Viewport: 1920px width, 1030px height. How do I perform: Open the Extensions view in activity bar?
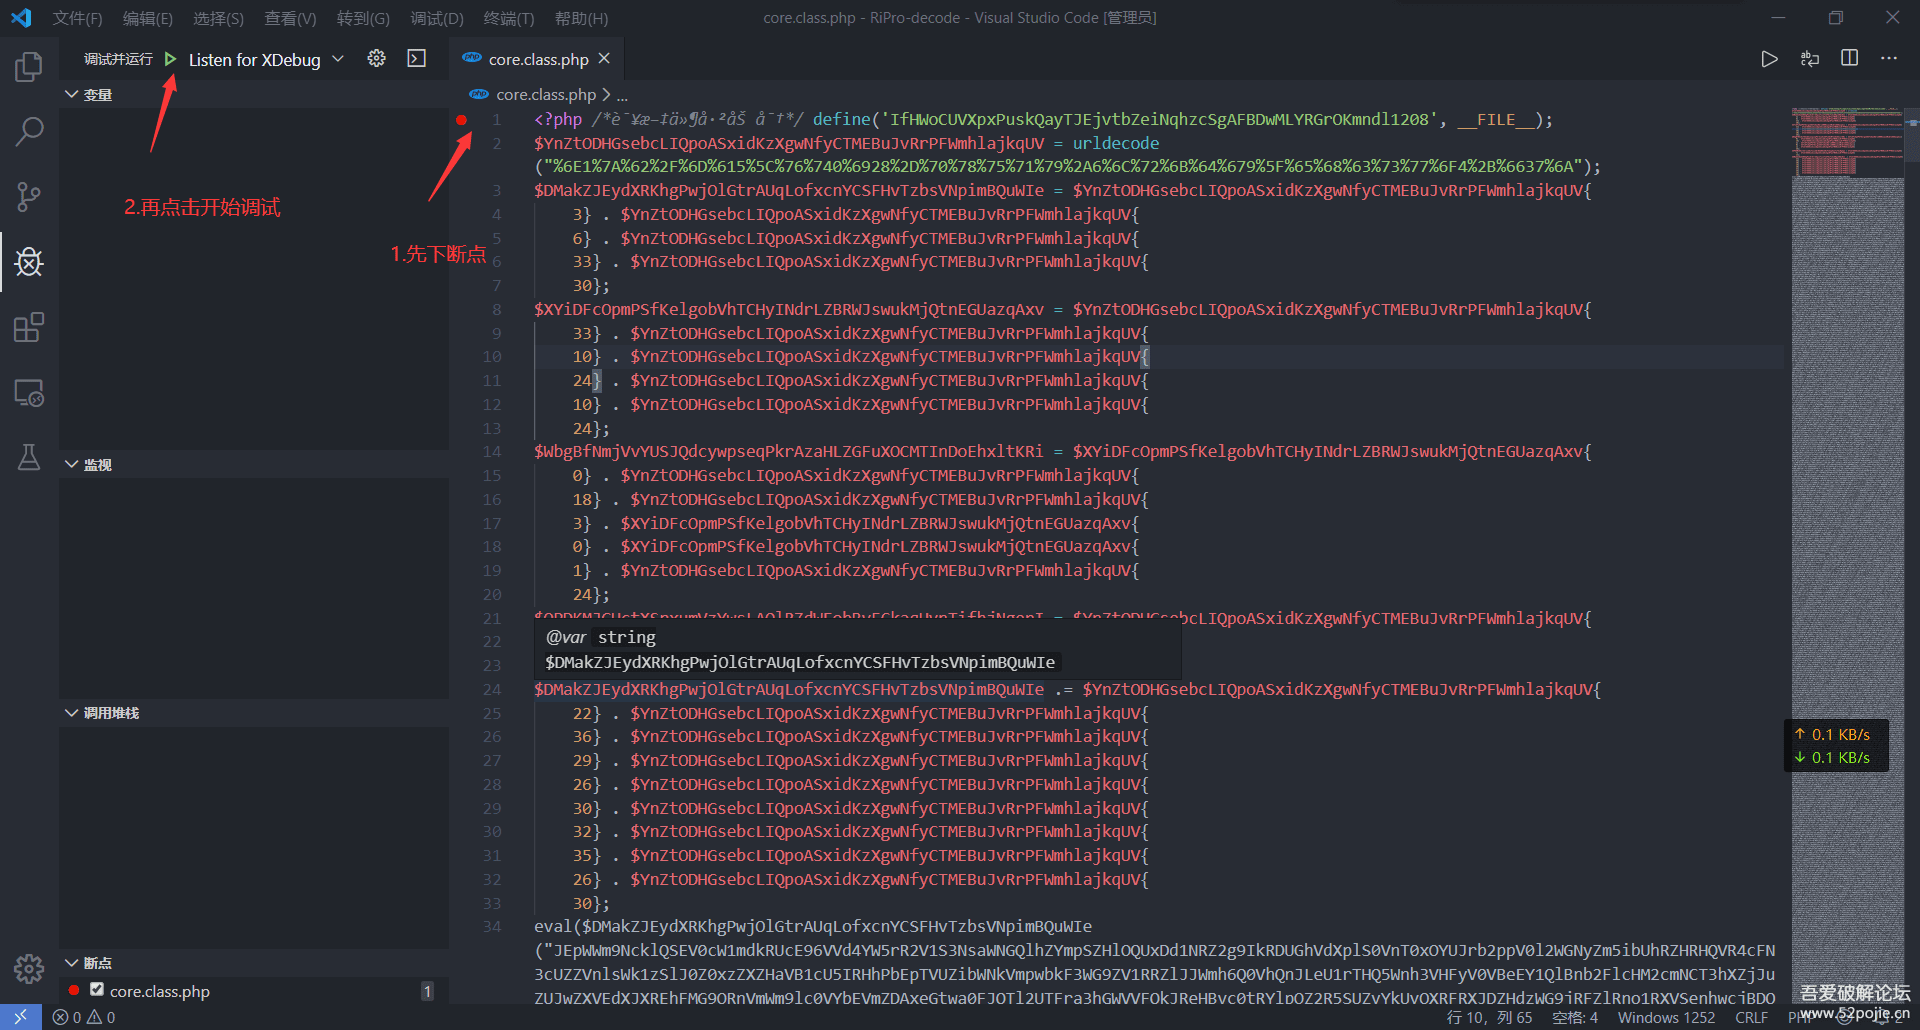[x=29, y=328]
